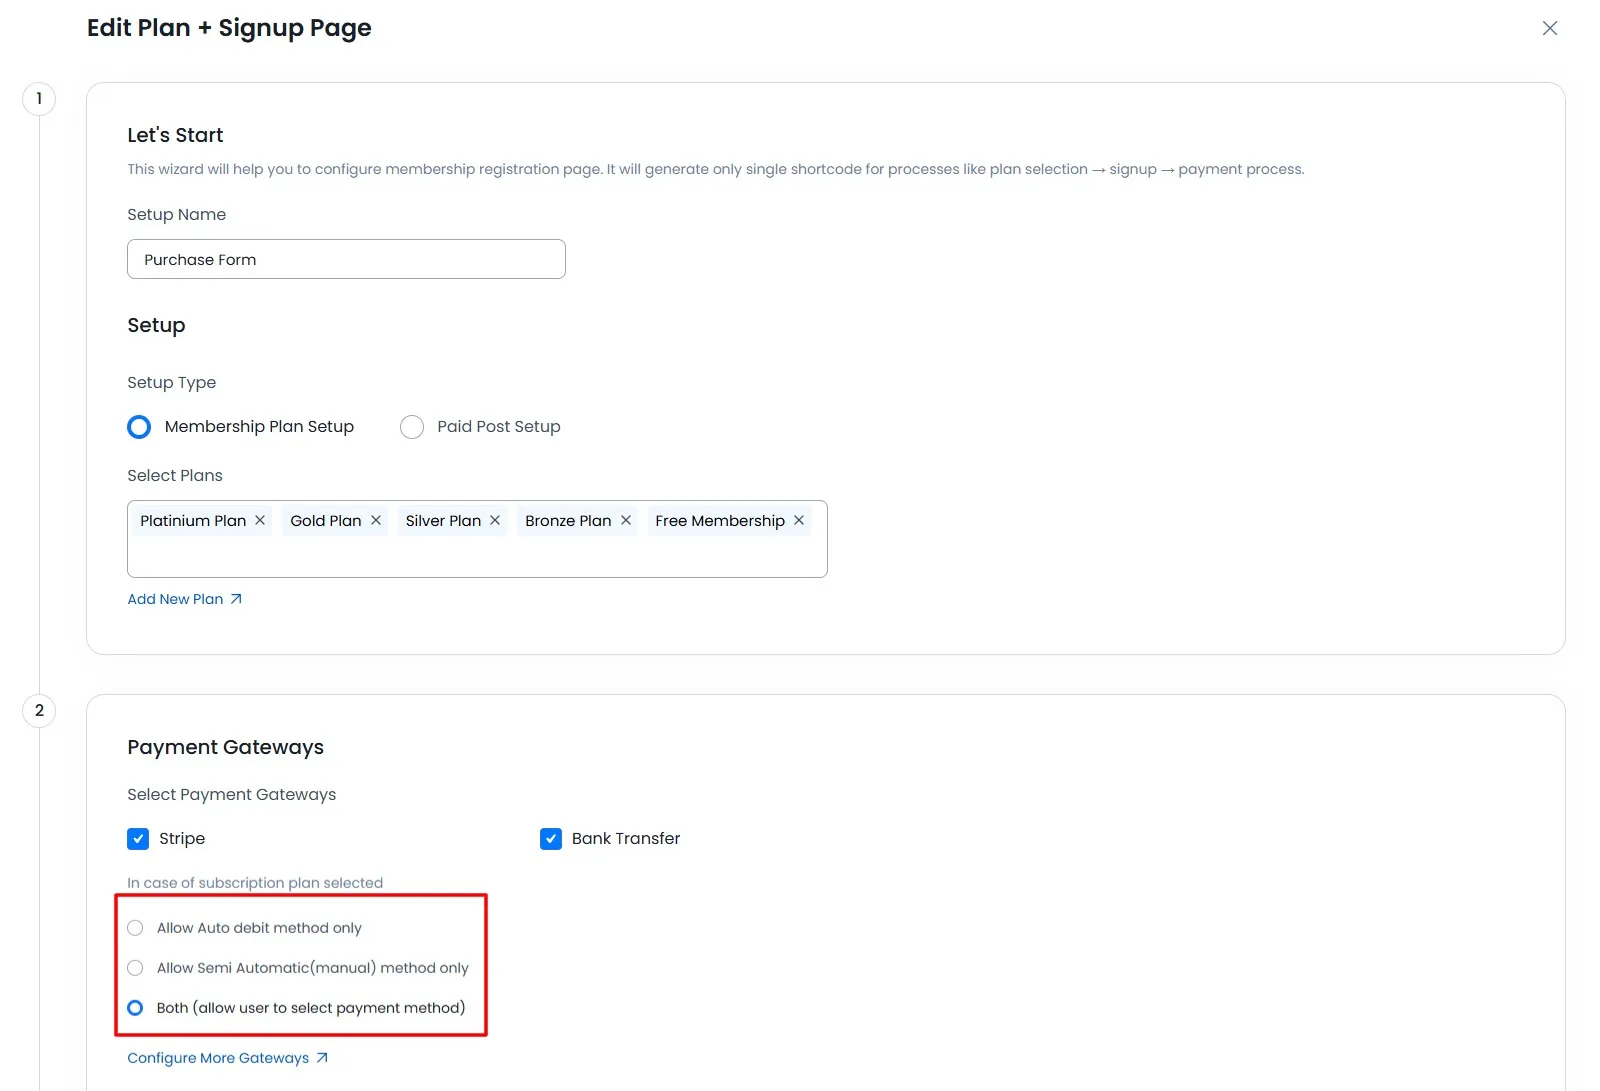Uncheck the Stripe payment gateway
Viewport: 1600px width, 1091px height.
pos(138,838)
